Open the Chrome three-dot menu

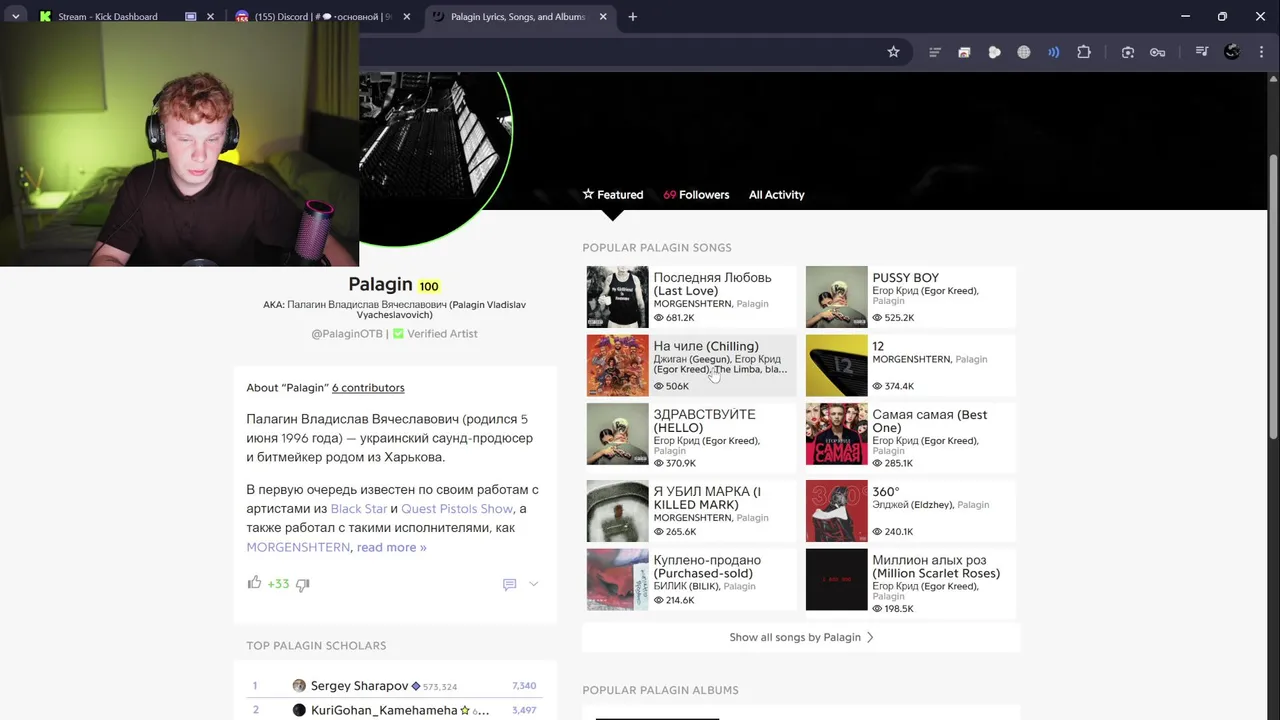1260,52
